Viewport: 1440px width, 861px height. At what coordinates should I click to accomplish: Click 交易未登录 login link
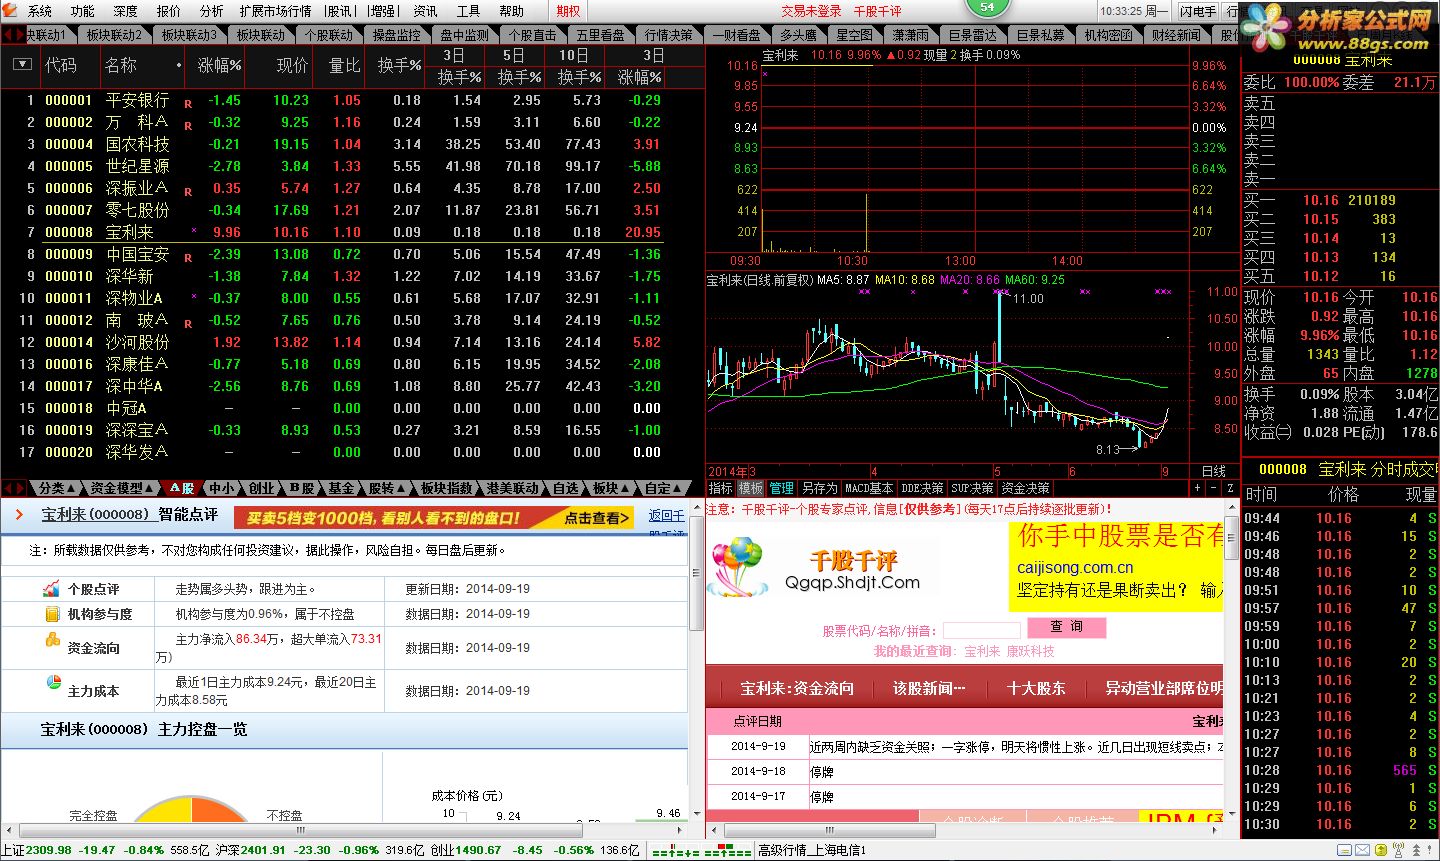click(x=811, y=11)
